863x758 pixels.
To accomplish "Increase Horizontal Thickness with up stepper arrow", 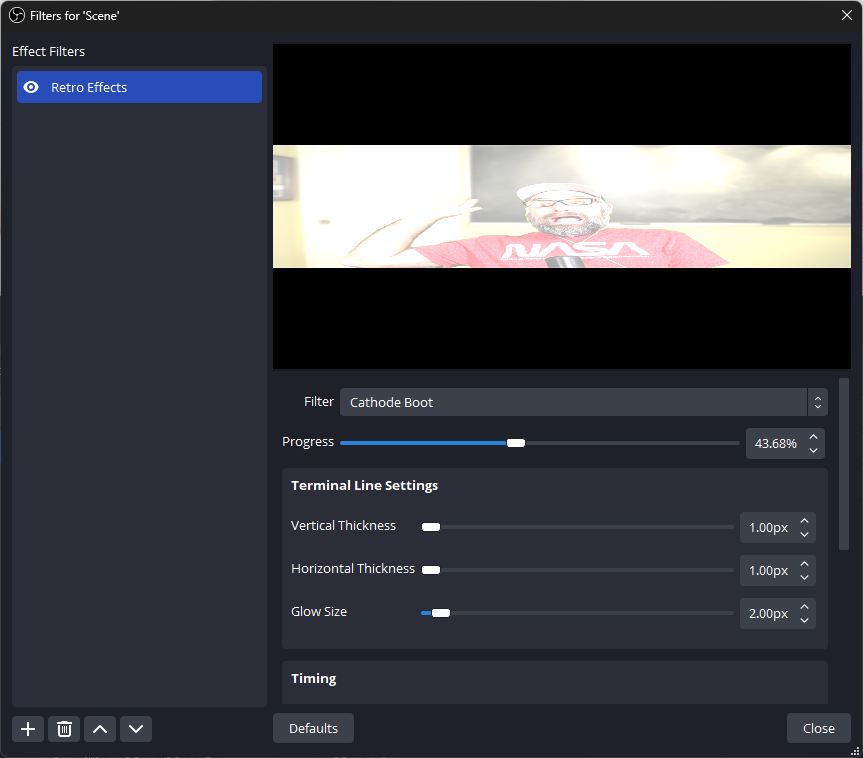I will pyautogui.click(x=804, y=564).
